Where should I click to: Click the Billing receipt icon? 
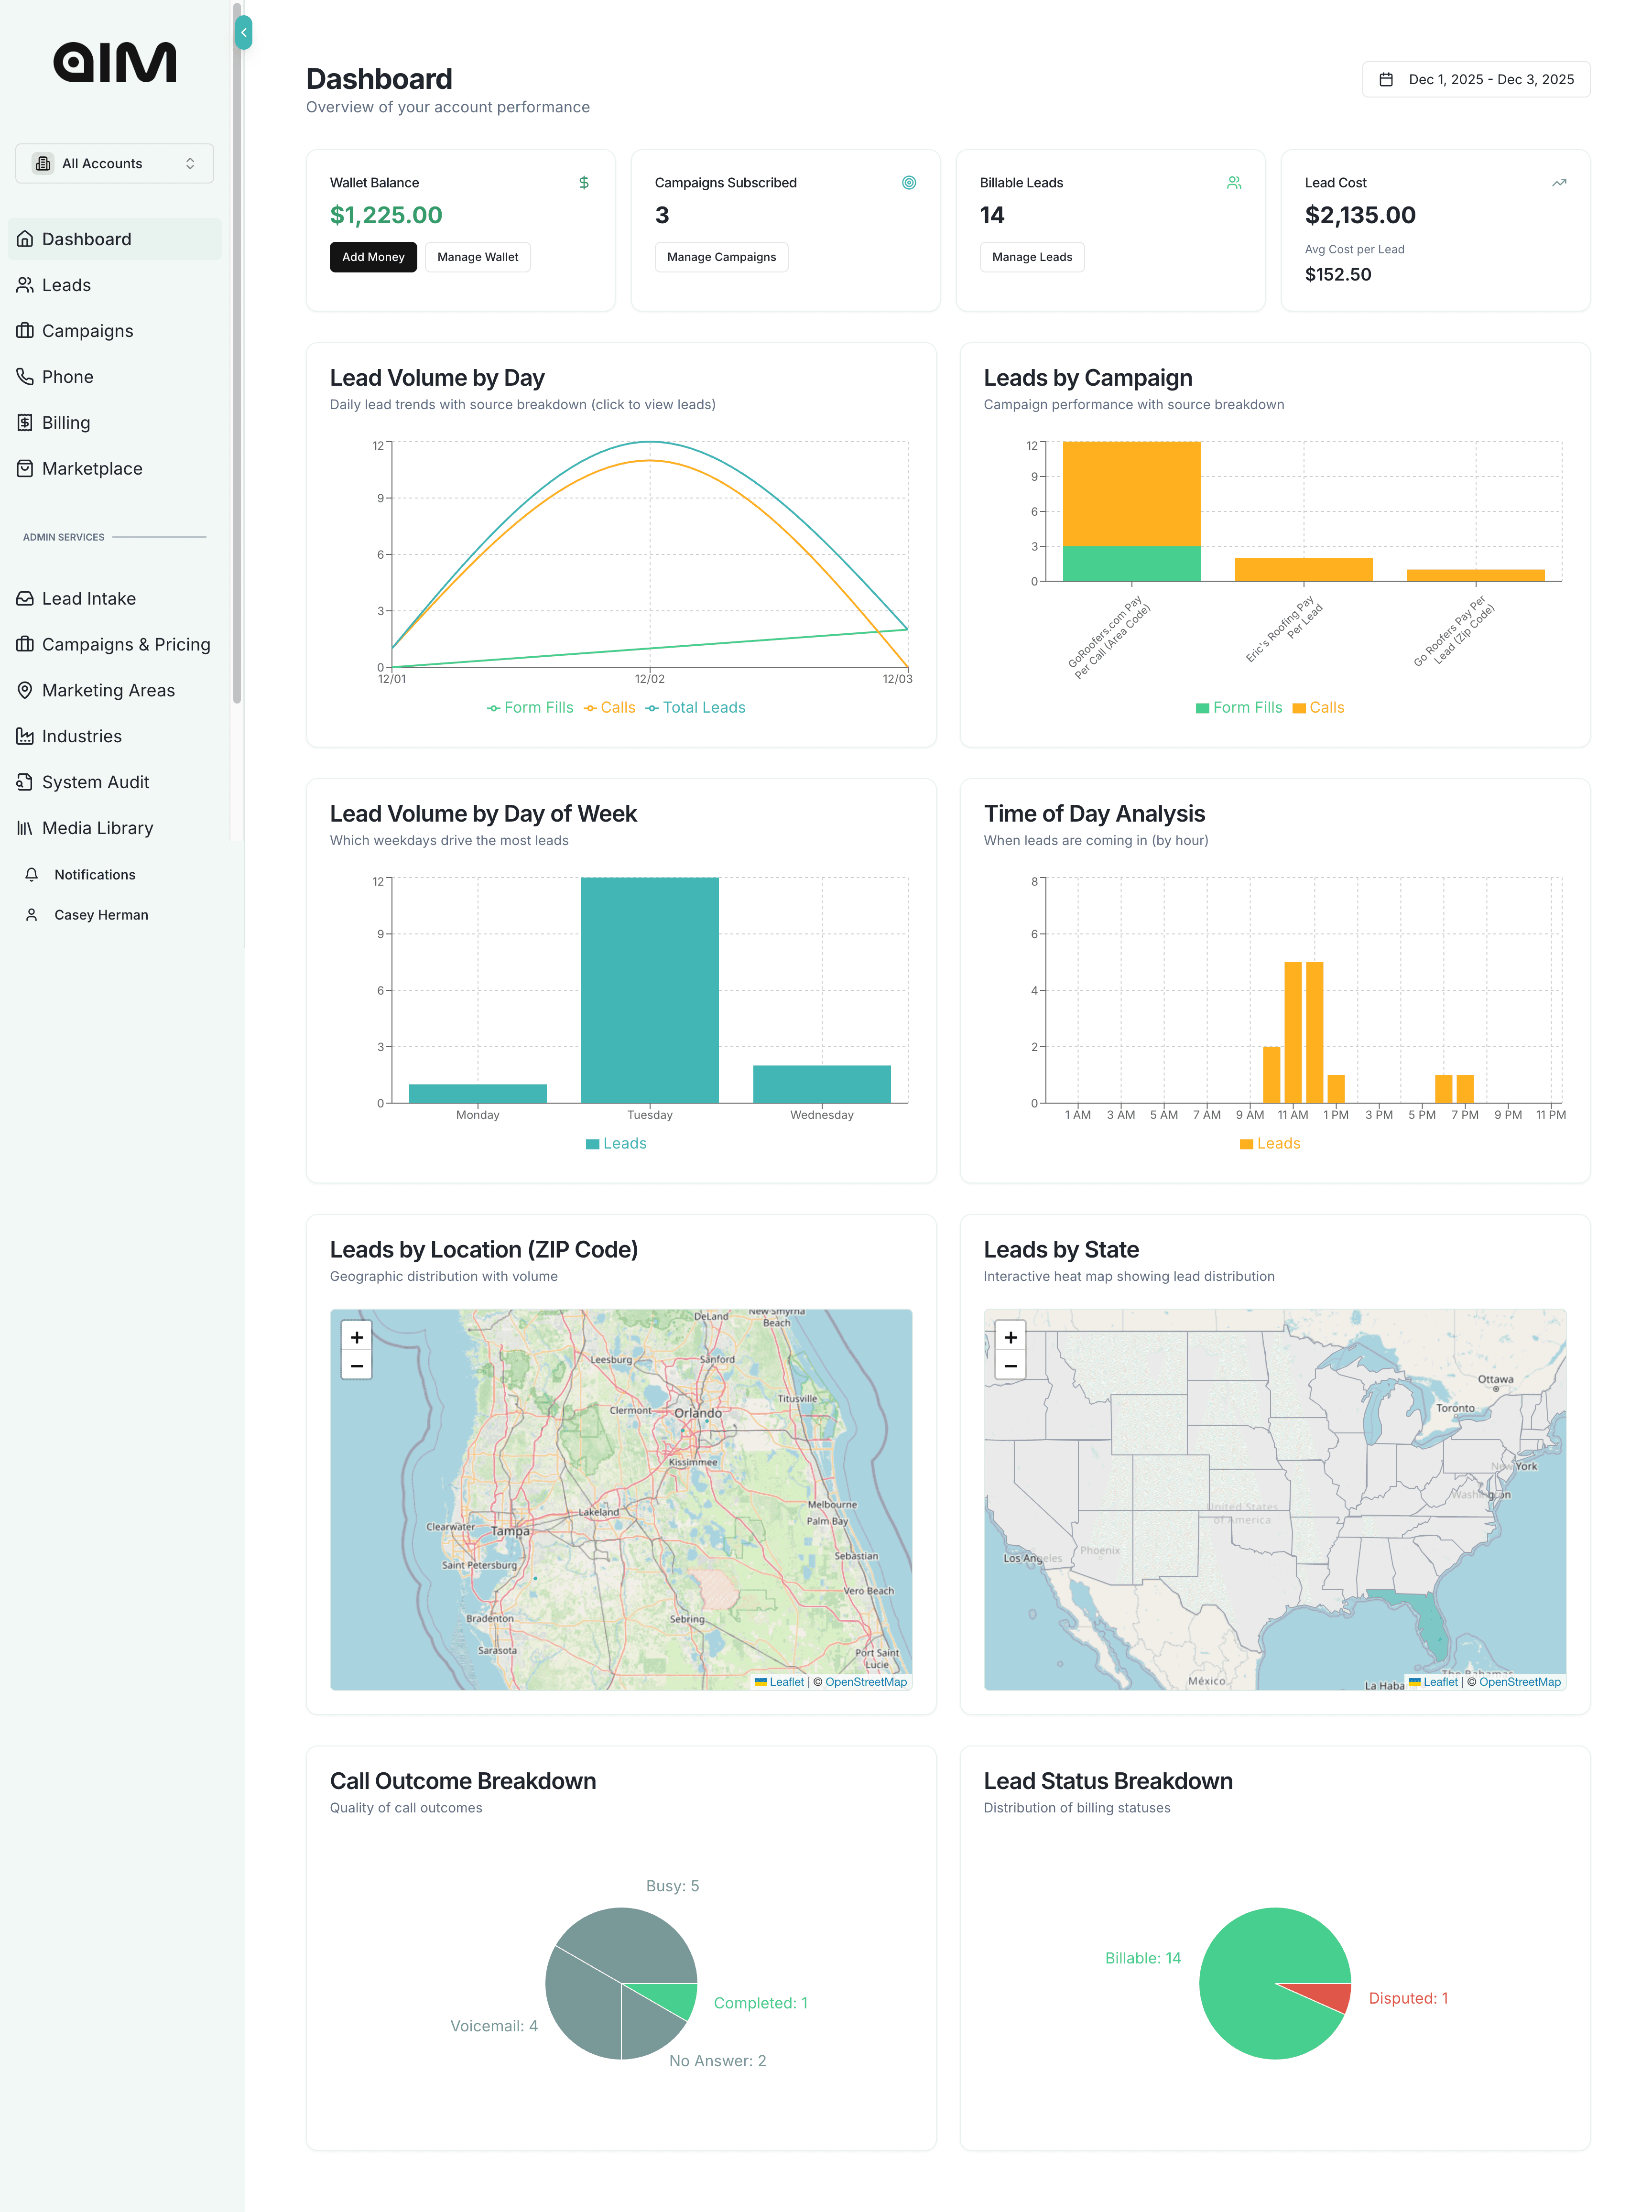pos(25,423)
